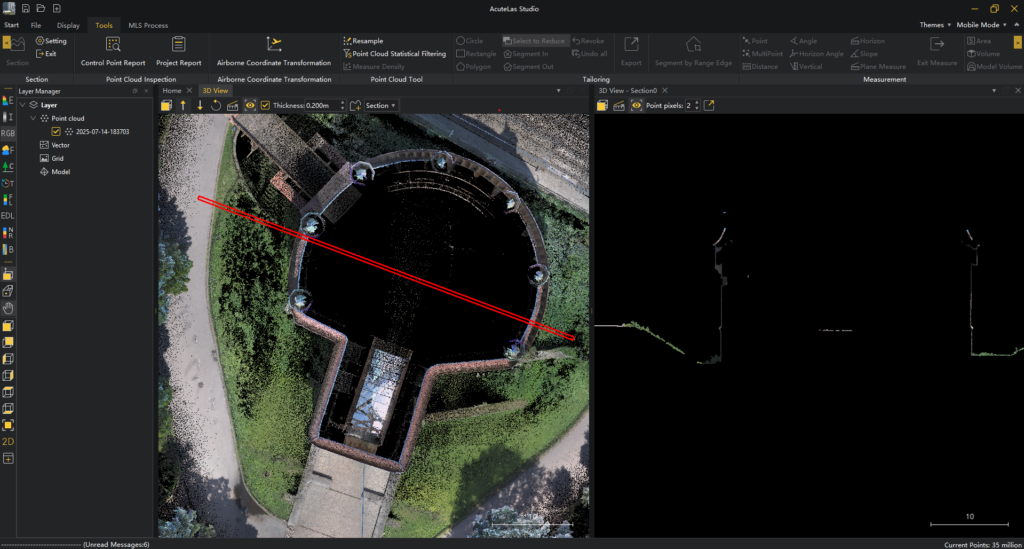Click the pan hand tool in sidebar
The image size is (1024, 549).
coord(8,308)
